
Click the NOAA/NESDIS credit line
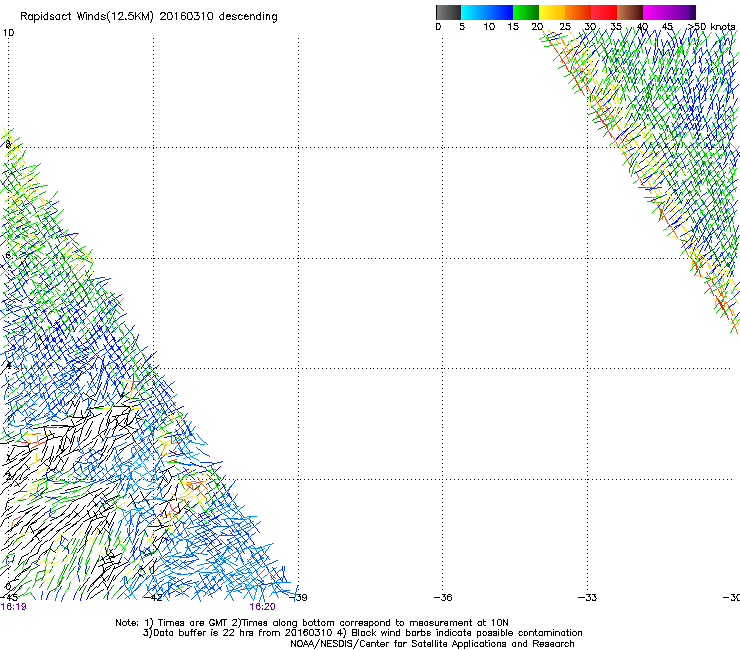(x=432, y=644)
